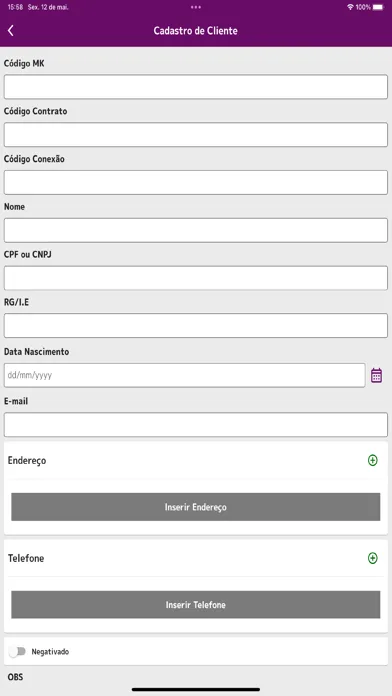The height and width of the screenshot is (696, 392).
Task: Add address with green plus icon
Action: (373, 460)
